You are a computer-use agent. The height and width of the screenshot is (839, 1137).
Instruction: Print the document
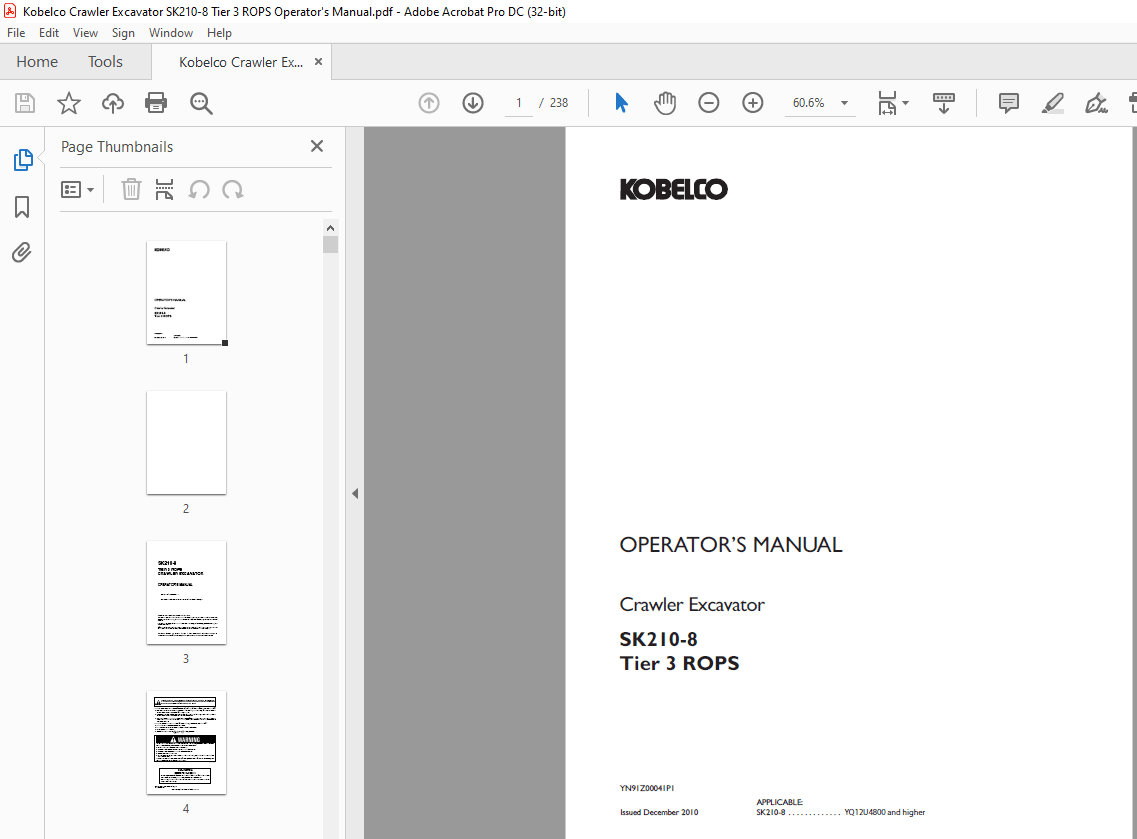point(156,103)
